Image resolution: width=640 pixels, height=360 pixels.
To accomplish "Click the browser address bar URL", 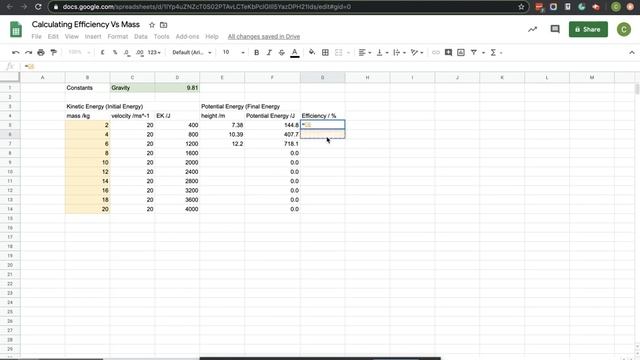I will (207, 7).
